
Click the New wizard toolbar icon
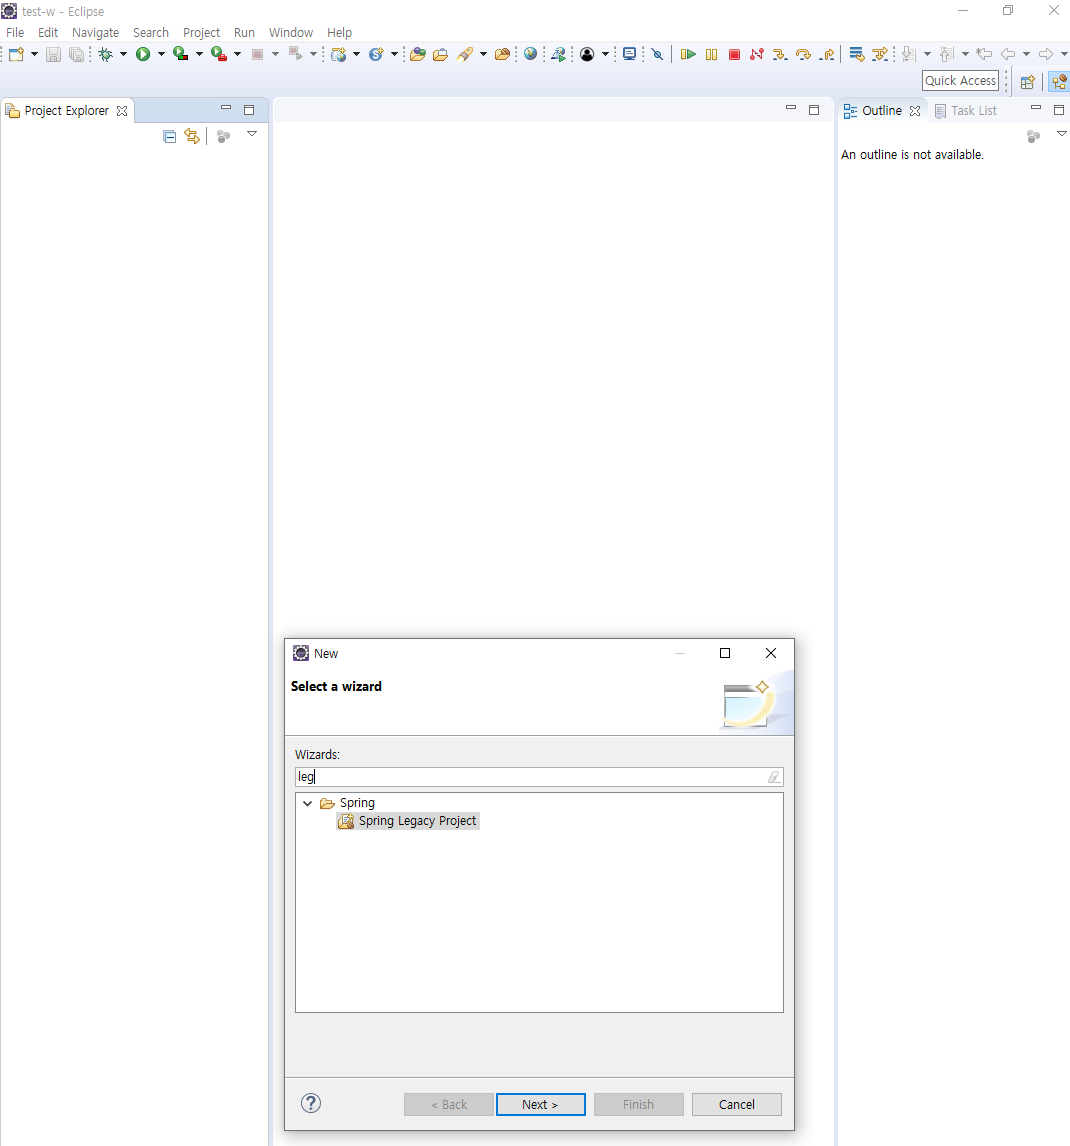click(16, 54)
